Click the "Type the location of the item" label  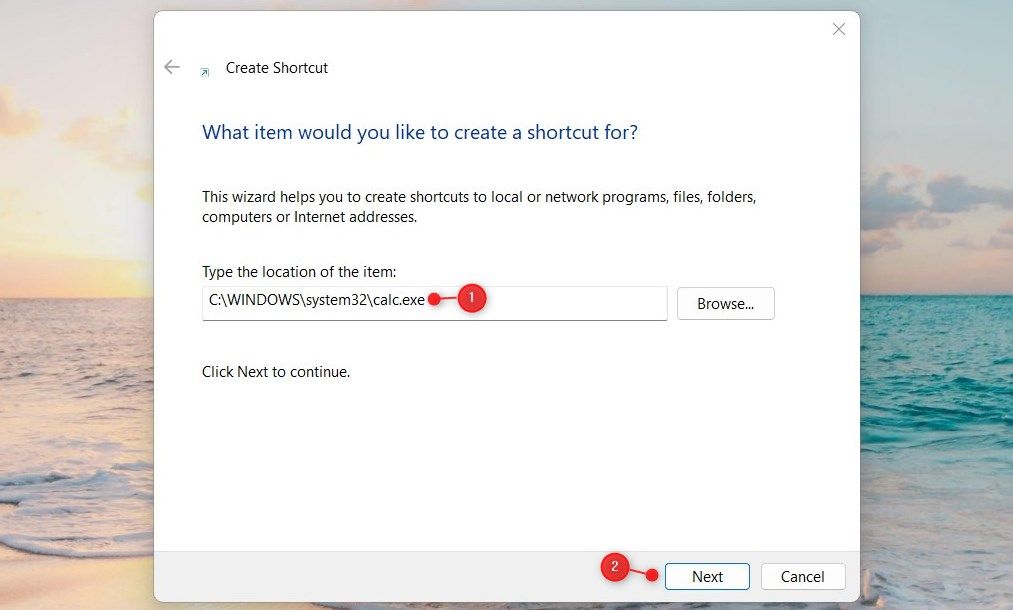pyautogui.click(x=299, y=272)
